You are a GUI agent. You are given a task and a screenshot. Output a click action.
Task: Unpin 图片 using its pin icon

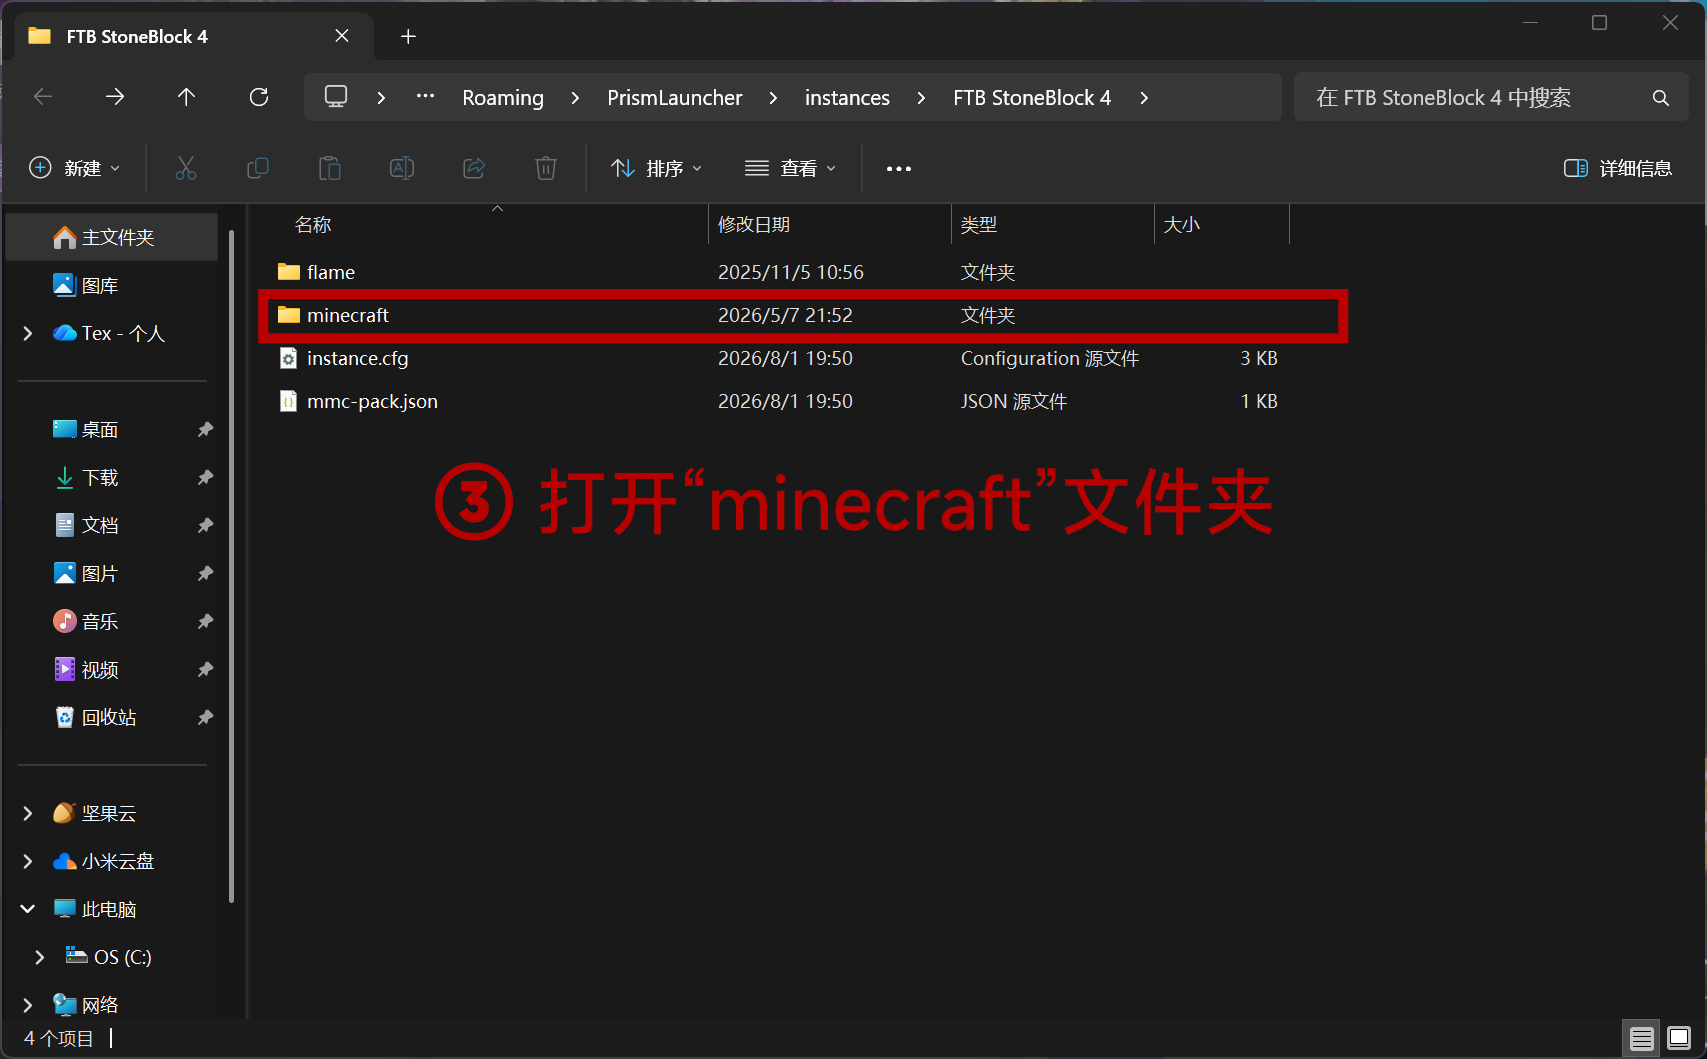click(x=205, y=574)
